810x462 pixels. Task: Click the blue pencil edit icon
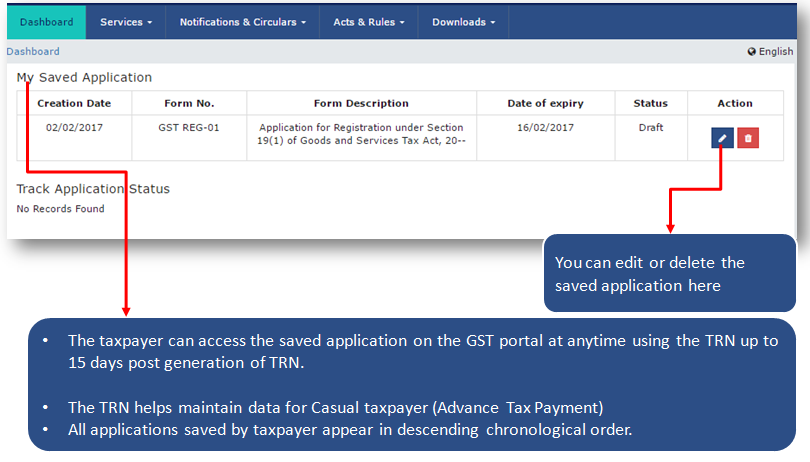722,138
